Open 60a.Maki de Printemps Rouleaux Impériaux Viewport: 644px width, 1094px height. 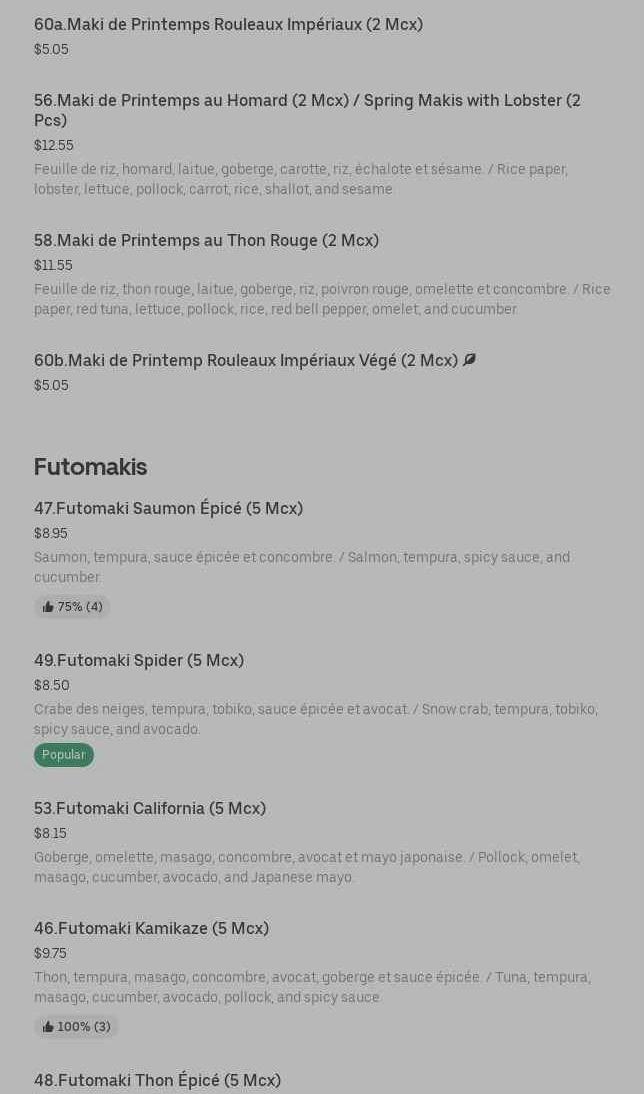(x=228, y=24)
